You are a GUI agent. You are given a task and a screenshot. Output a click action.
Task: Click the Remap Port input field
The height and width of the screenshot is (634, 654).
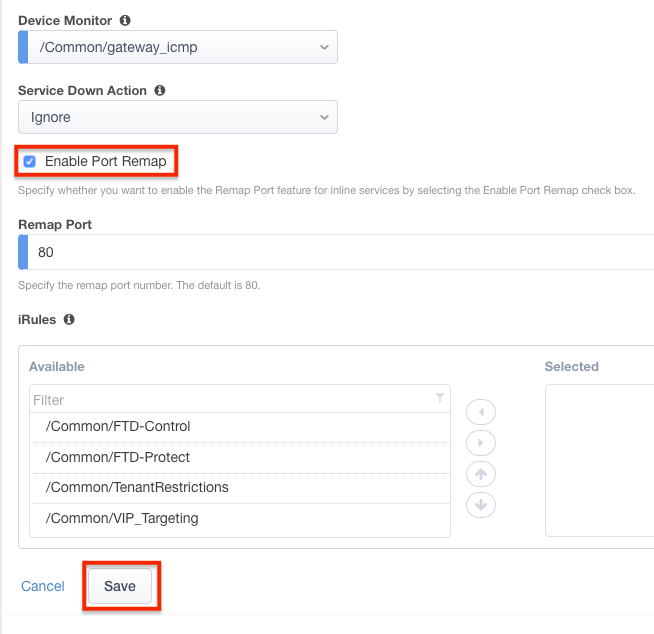click(340, 253)
